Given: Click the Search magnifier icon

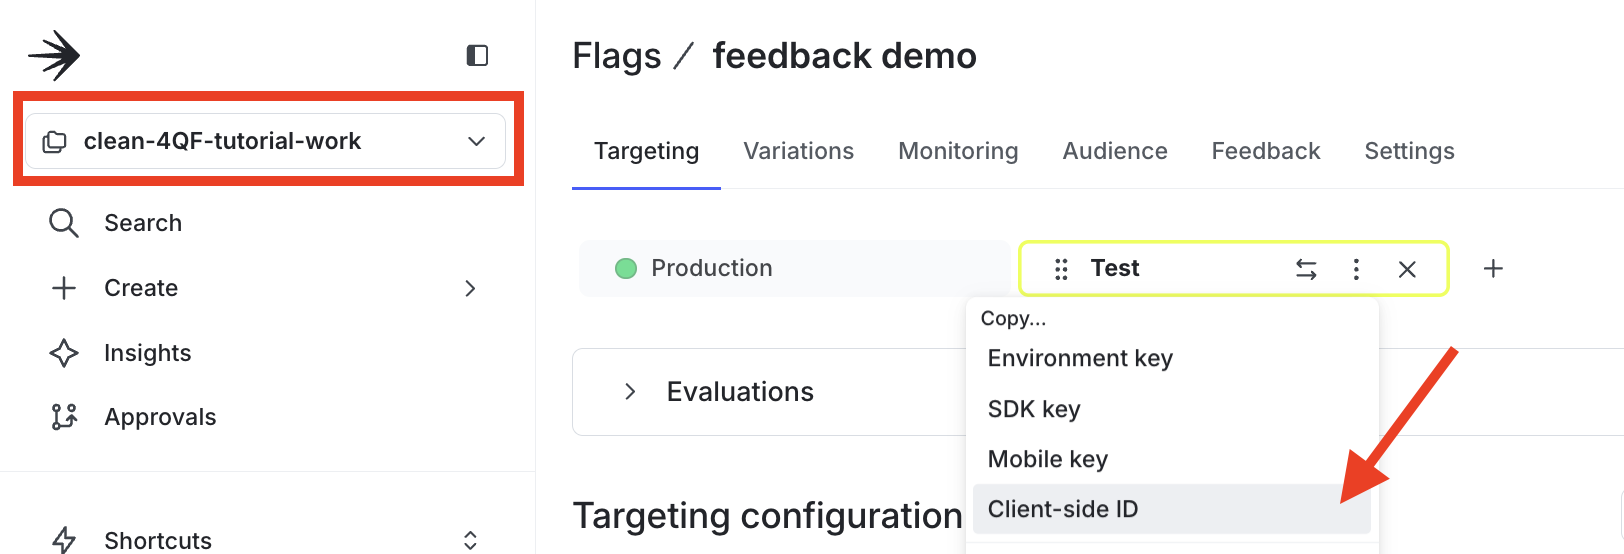Looking at the screenshot, I should coord(64,223).
